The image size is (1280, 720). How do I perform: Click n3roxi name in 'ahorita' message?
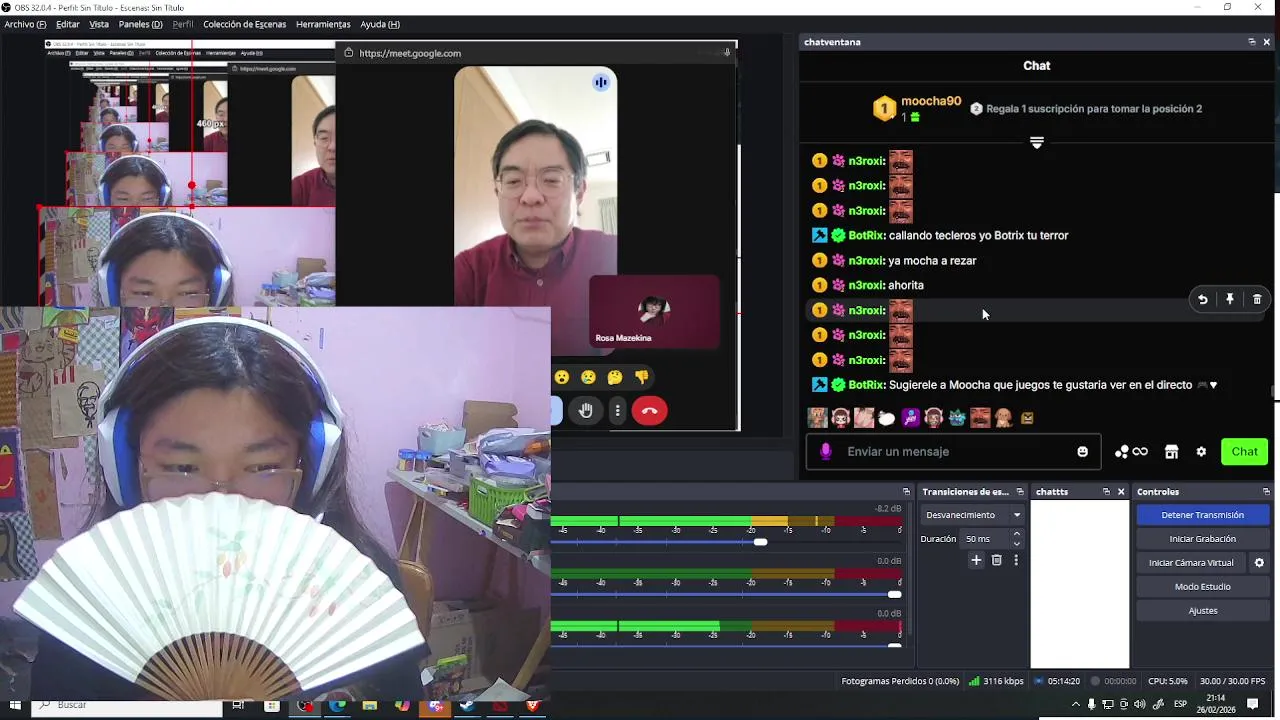pos(866,286)
